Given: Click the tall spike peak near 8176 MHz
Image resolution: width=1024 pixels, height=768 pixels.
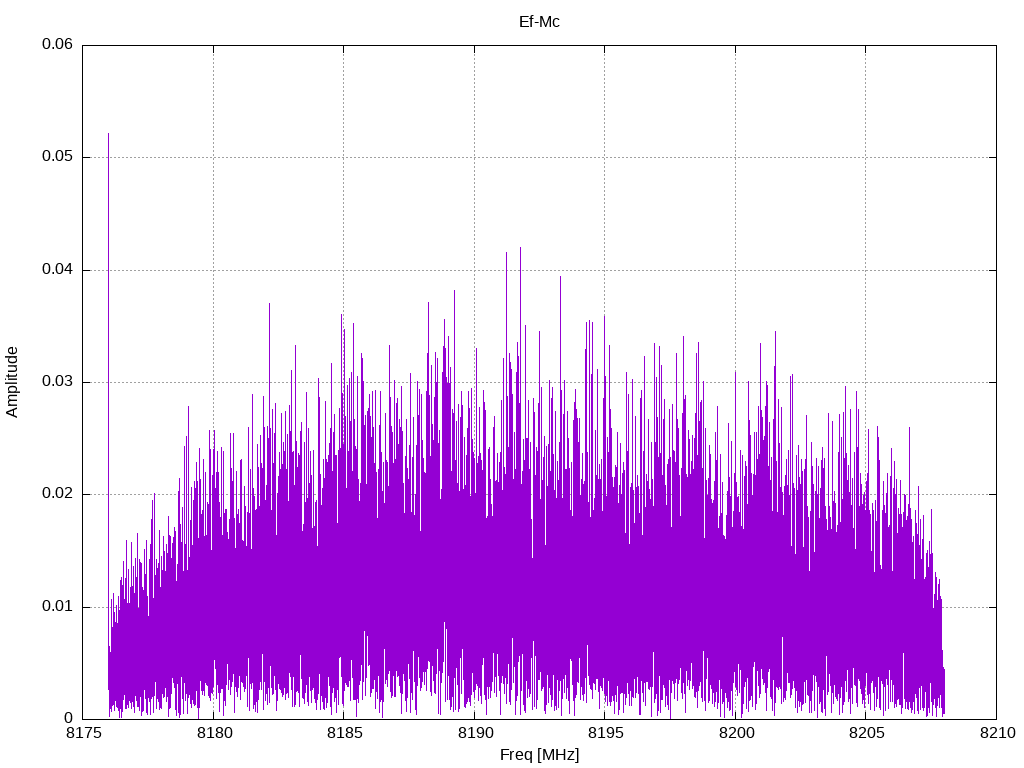Looking at the screenshot, I should 108,135.
